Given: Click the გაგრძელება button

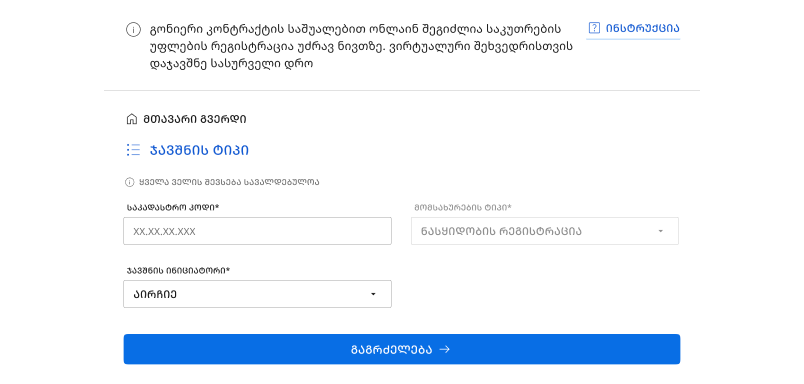Looking at the screenshot, I should click(402, 349).
